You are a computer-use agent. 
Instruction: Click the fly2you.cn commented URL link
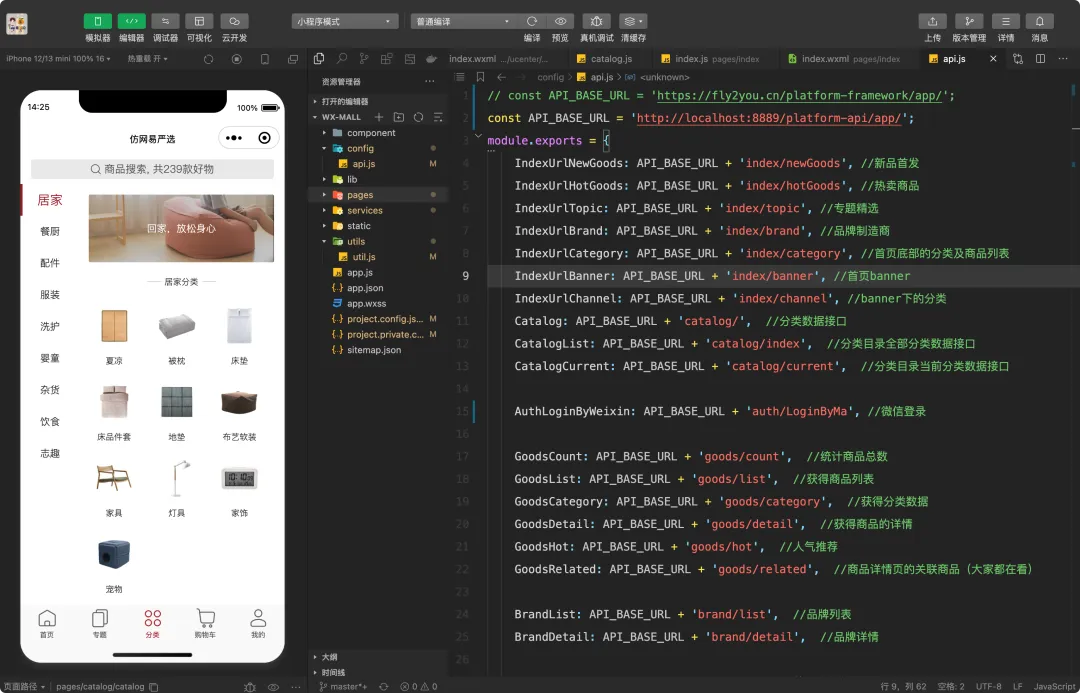(x=799, y=96)
